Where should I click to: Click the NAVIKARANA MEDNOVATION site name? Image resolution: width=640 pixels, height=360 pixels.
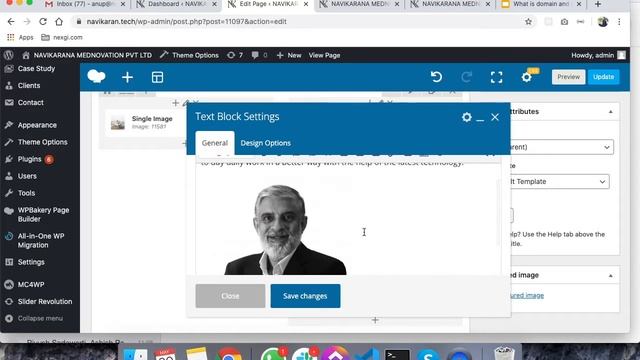point(87,55)
